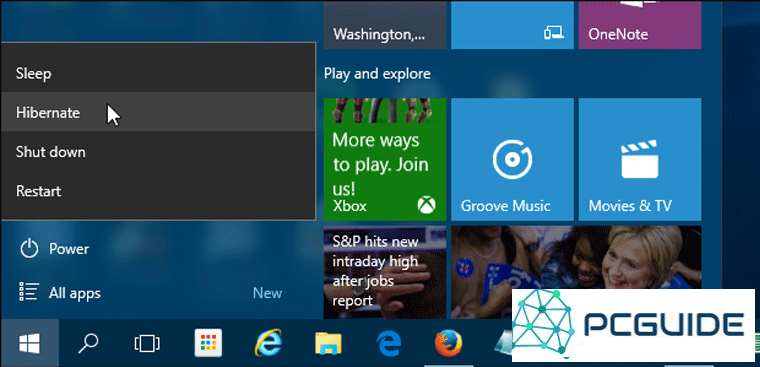
Task: Open the Washington weather tile
Action: [385, 24]
